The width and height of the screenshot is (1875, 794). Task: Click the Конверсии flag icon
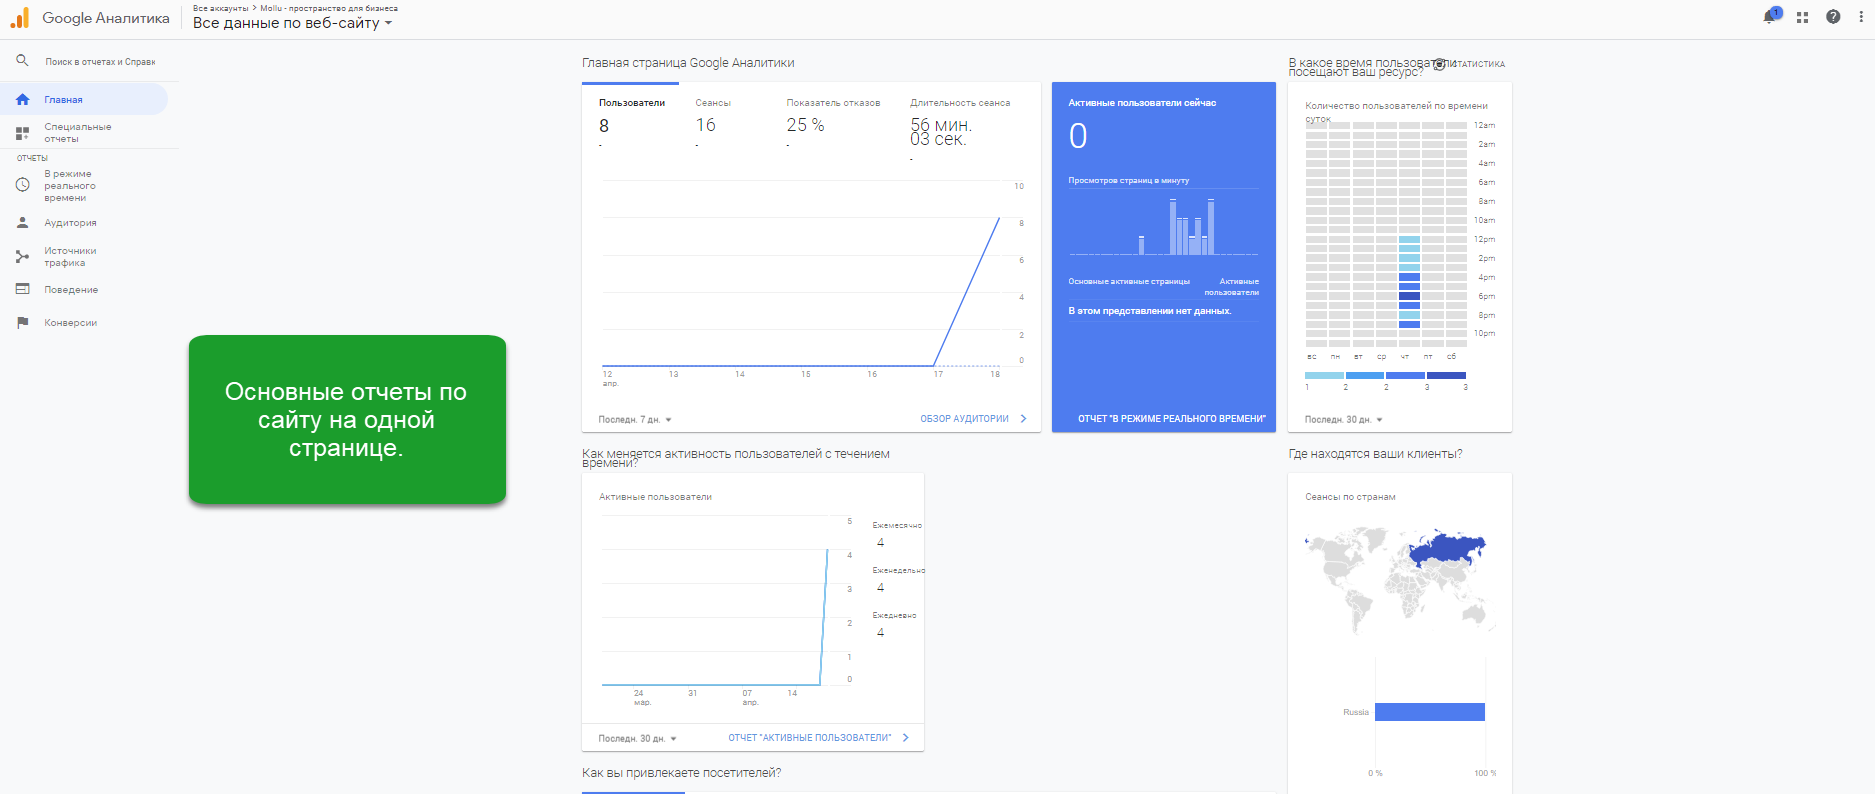[23, 322]
